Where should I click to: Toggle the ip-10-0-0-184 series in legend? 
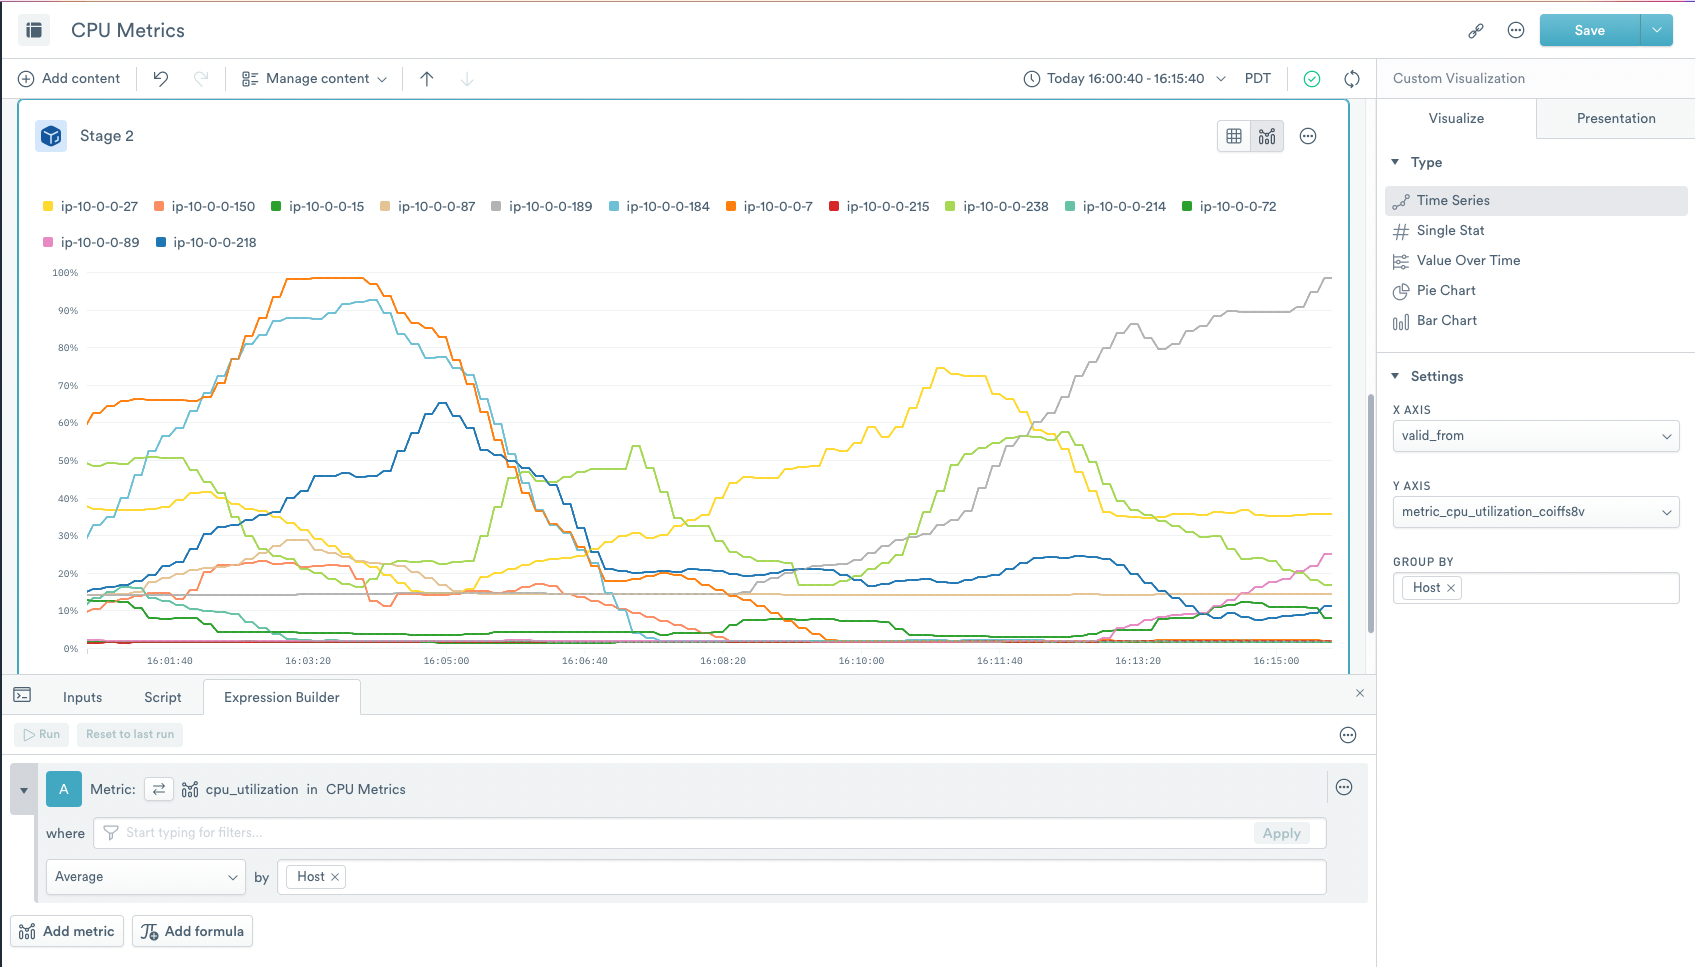[x=659, y=206]
